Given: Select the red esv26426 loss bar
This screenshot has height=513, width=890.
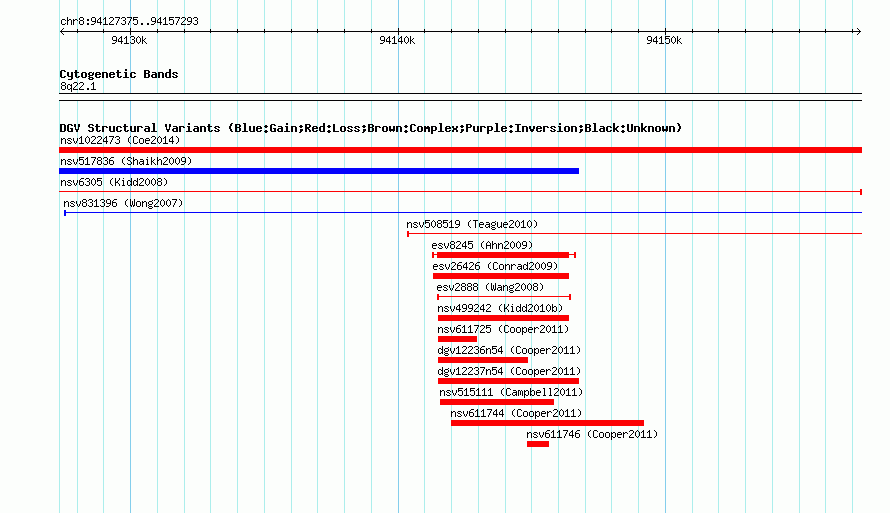Looking at the screenshot, I should (501, 276).
